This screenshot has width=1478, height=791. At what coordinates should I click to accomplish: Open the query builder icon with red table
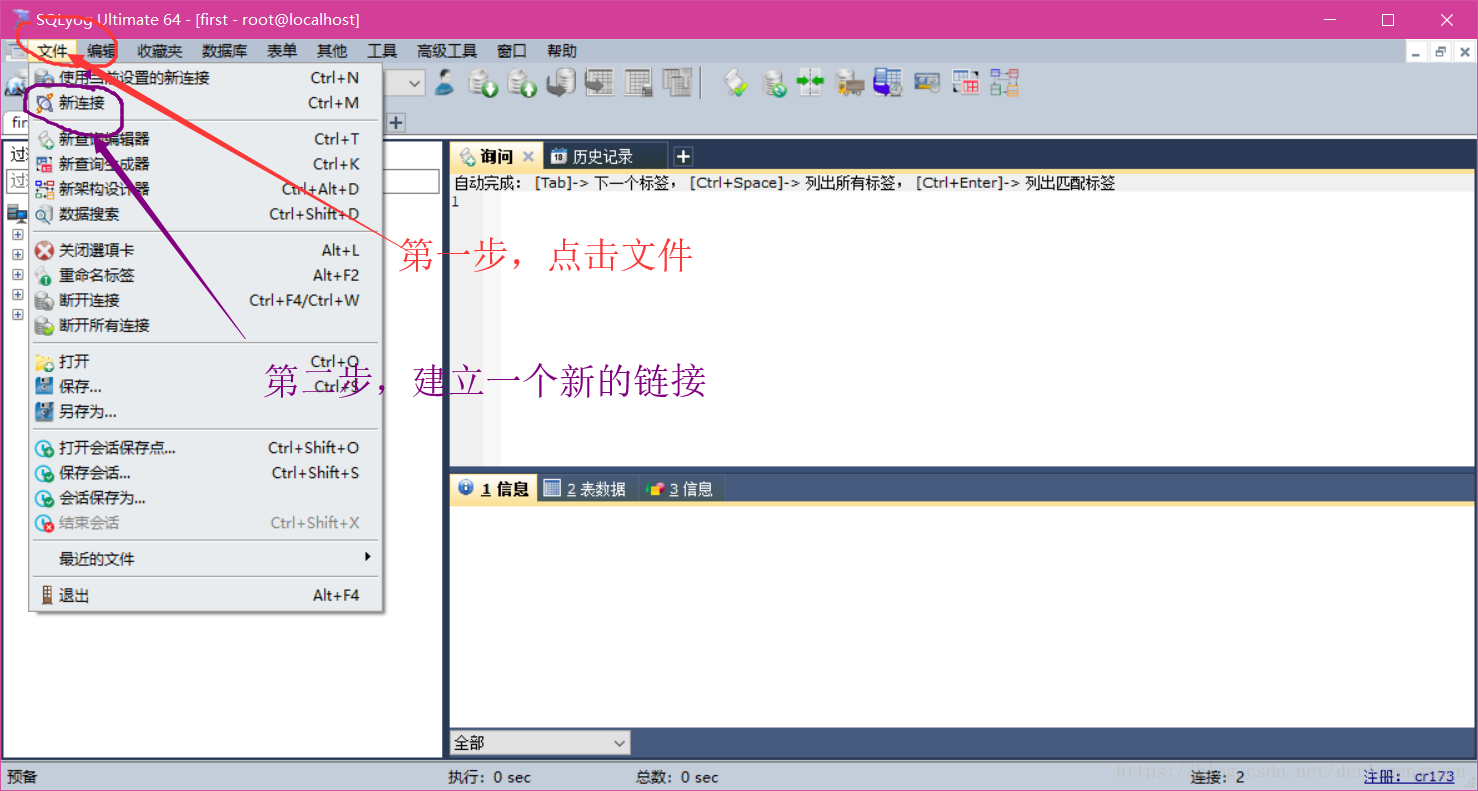click(x=965, y=83)
